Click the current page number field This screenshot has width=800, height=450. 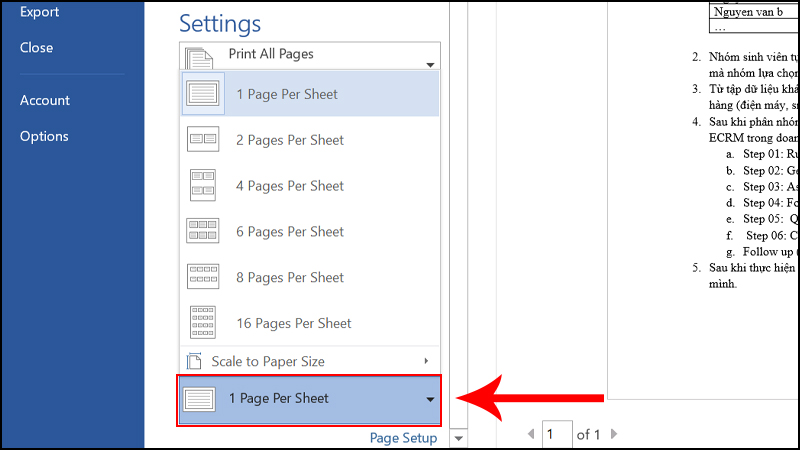click(x=556, y=434)
